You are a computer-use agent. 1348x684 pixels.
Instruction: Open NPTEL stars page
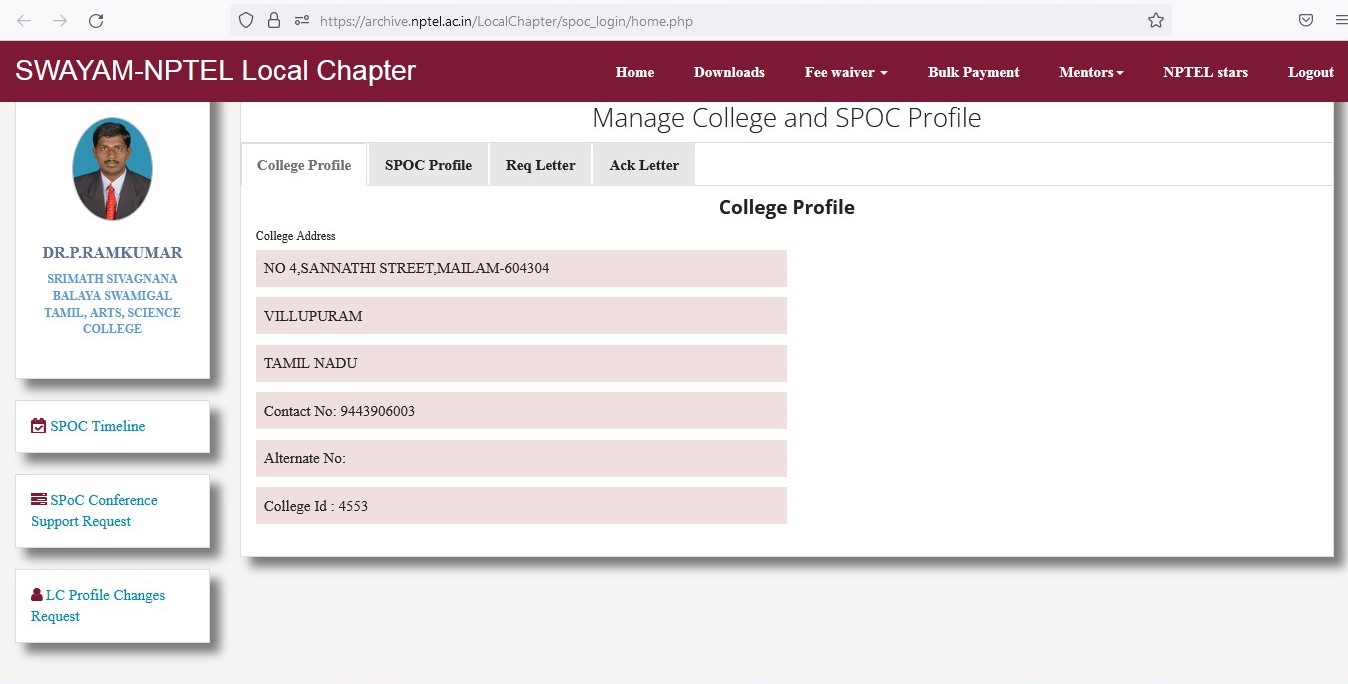[1205, 72]
